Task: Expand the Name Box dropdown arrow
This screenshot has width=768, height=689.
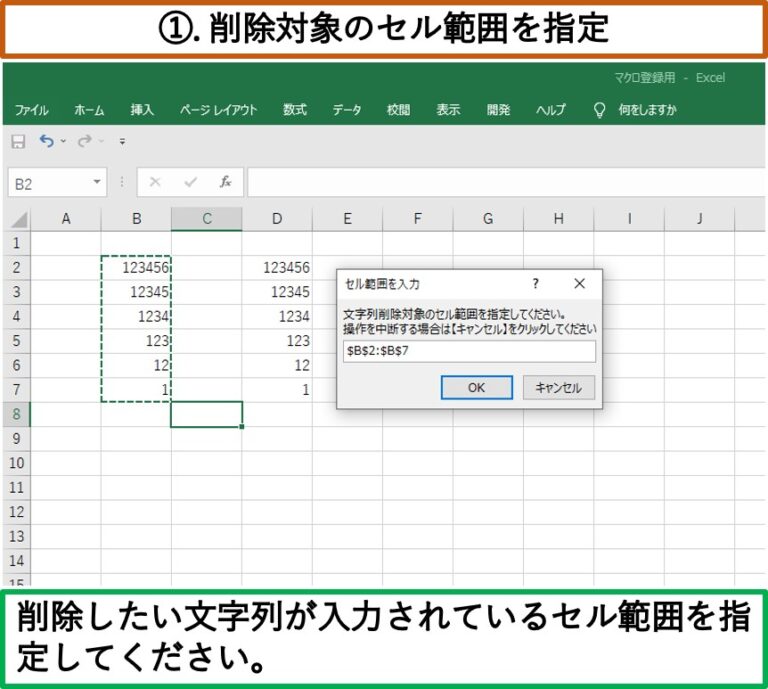Action: coord(97,183)
